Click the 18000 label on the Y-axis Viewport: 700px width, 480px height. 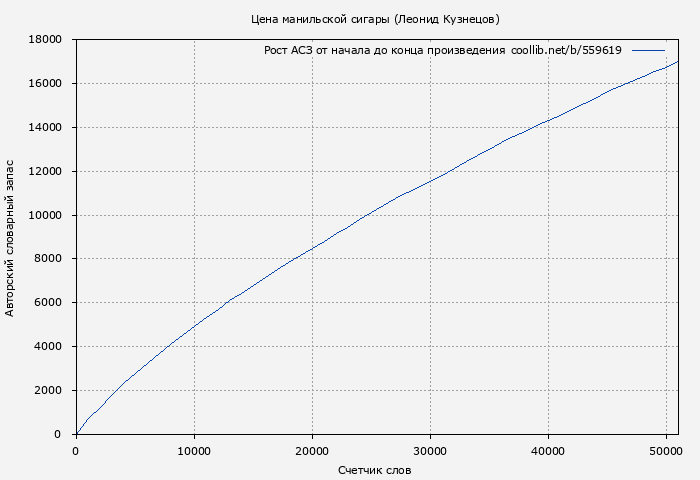(x=46, y=40)
